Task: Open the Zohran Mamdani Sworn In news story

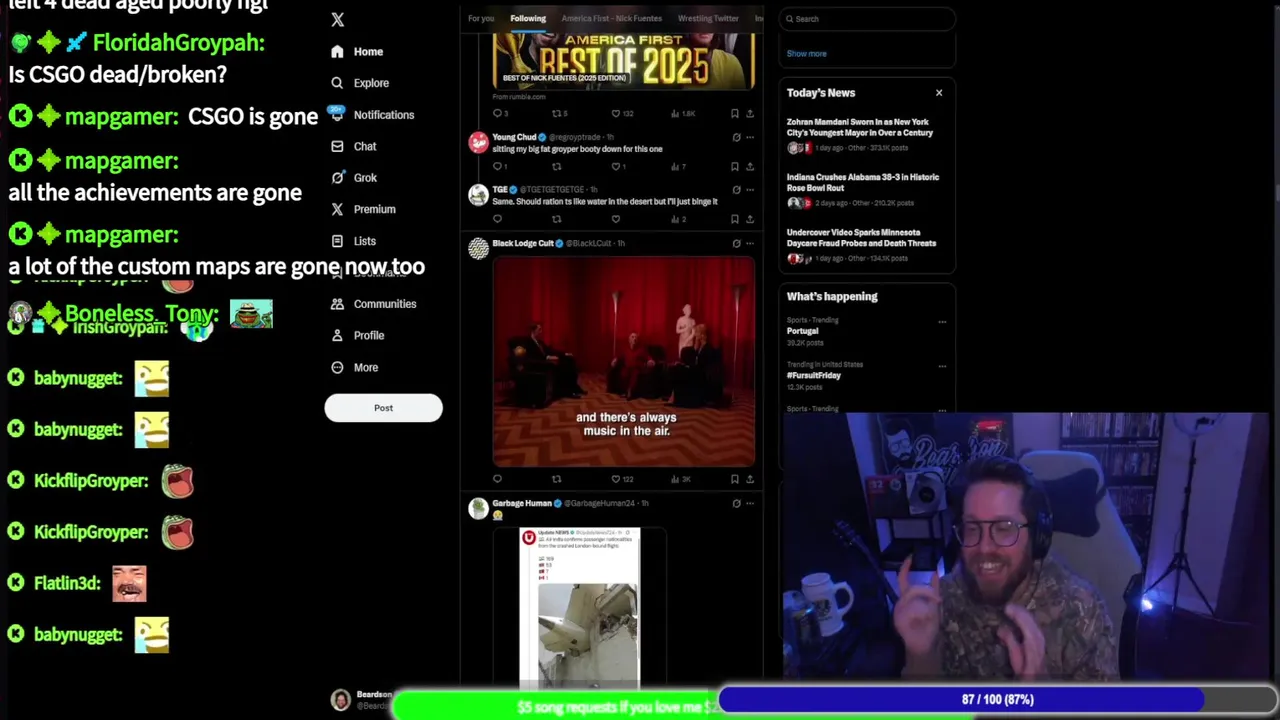Action: click(866, 135)
